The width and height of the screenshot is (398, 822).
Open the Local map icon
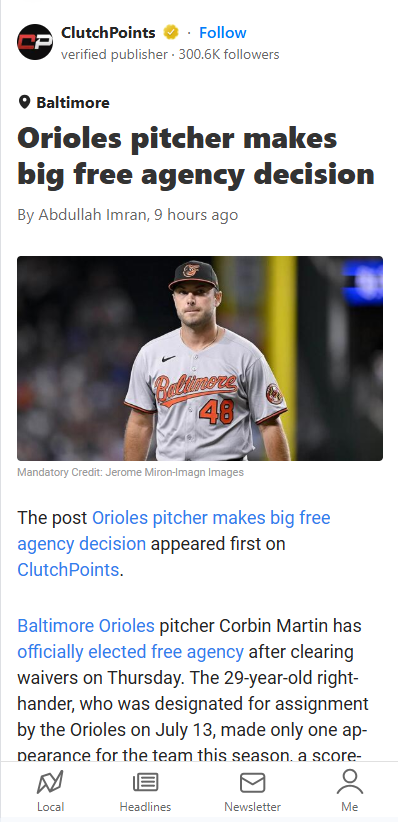(x=50, y=783)
